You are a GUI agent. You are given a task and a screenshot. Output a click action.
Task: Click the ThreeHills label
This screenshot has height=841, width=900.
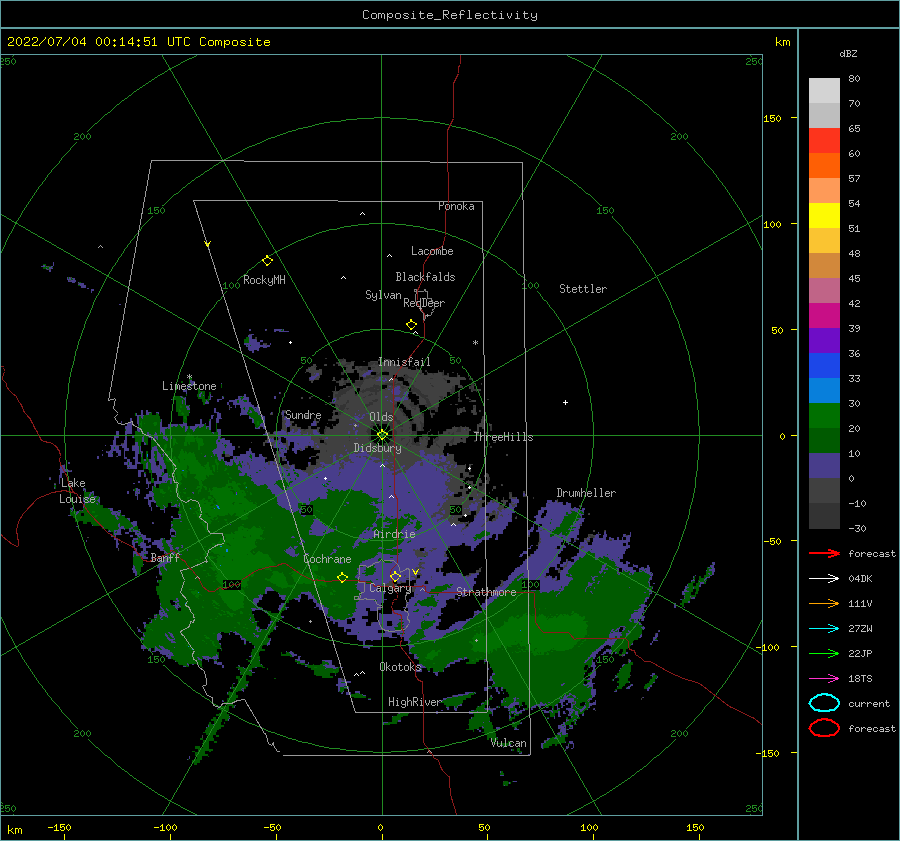503,437
